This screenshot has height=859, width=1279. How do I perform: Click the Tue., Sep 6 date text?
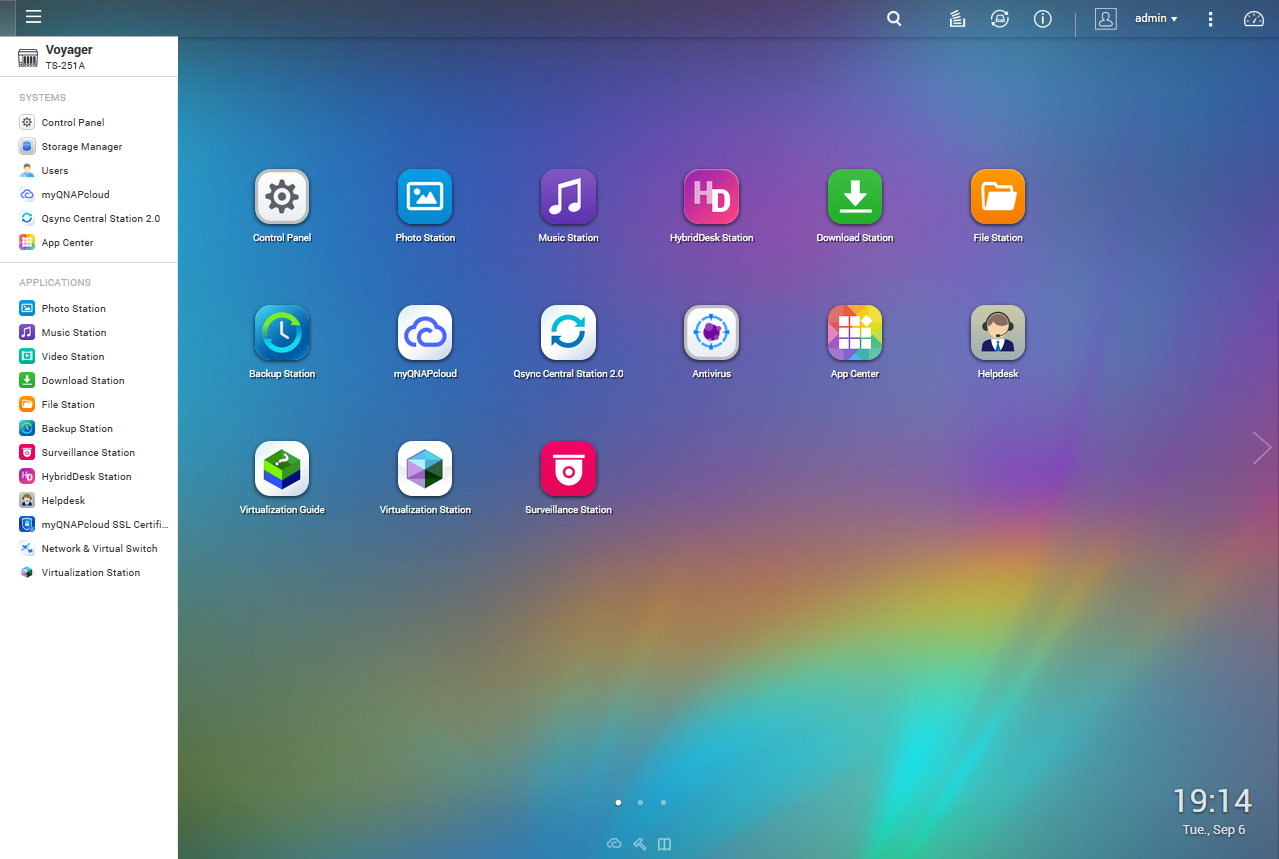coord(1214,830)
